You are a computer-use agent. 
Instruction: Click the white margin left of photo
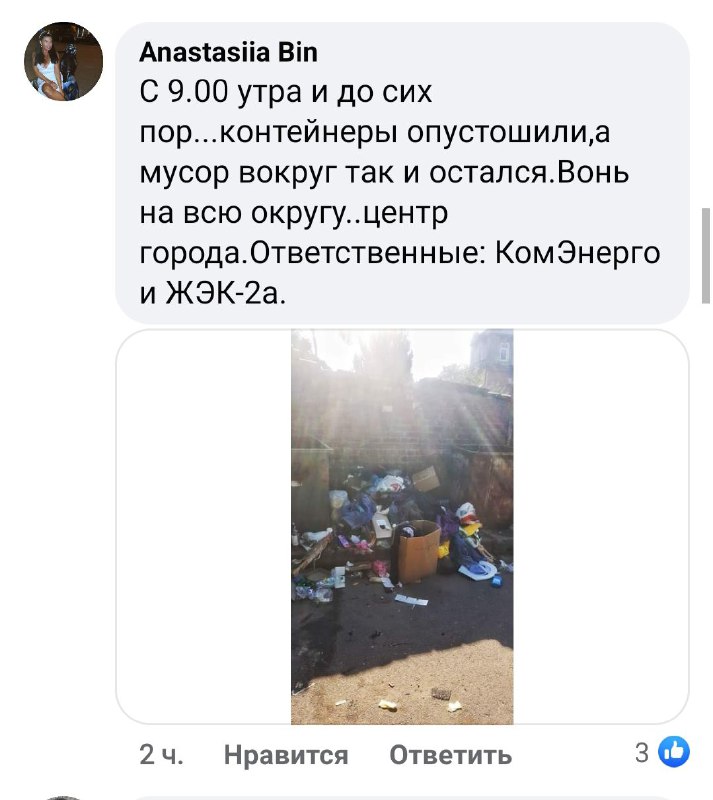[x=204, y=527]
